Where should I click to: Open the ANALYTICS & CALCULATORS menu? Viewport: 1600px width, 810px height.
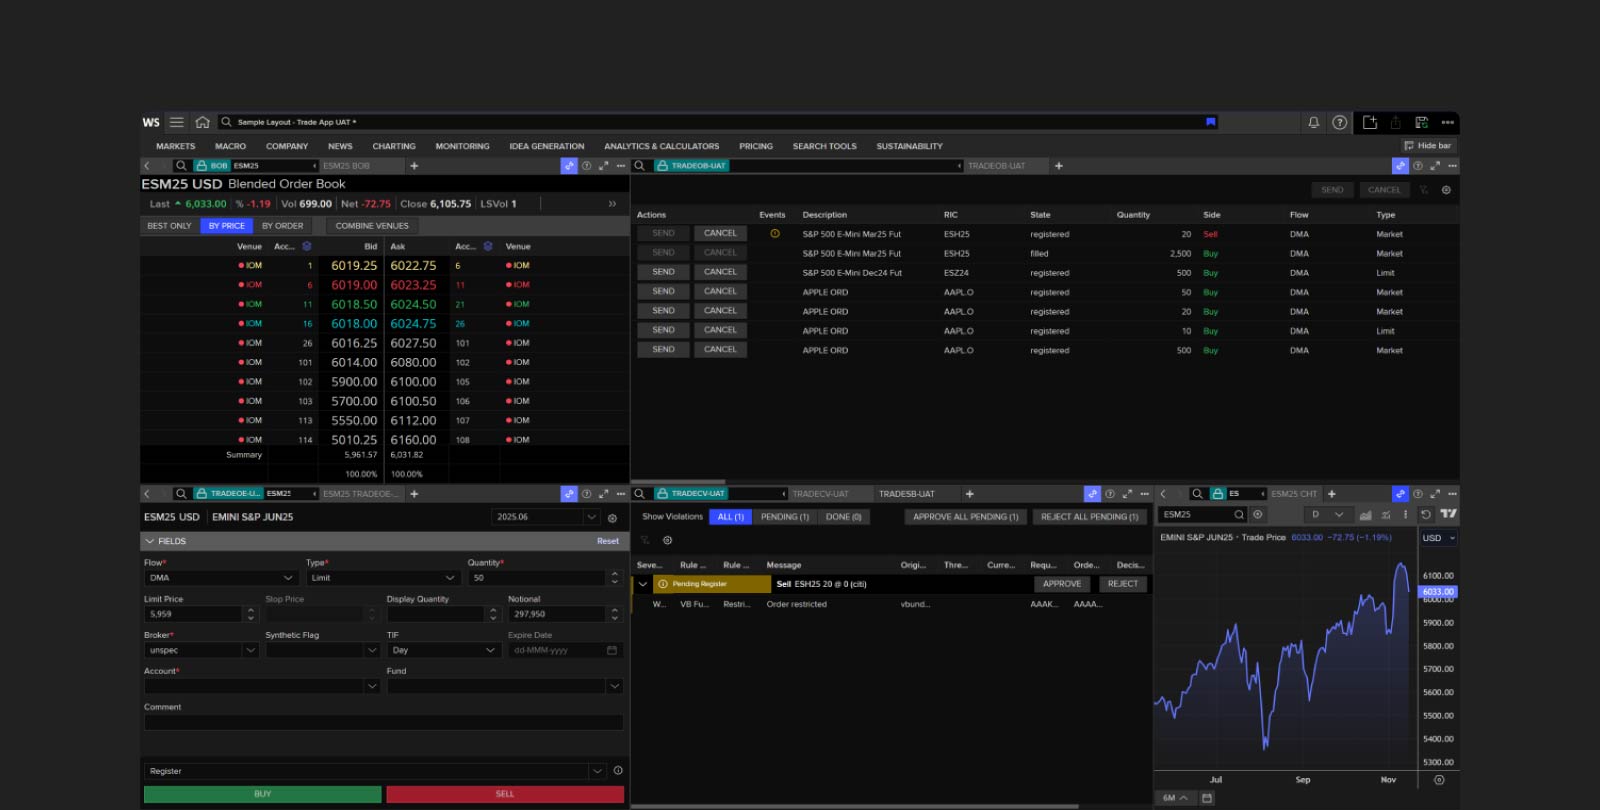(661, 146)
